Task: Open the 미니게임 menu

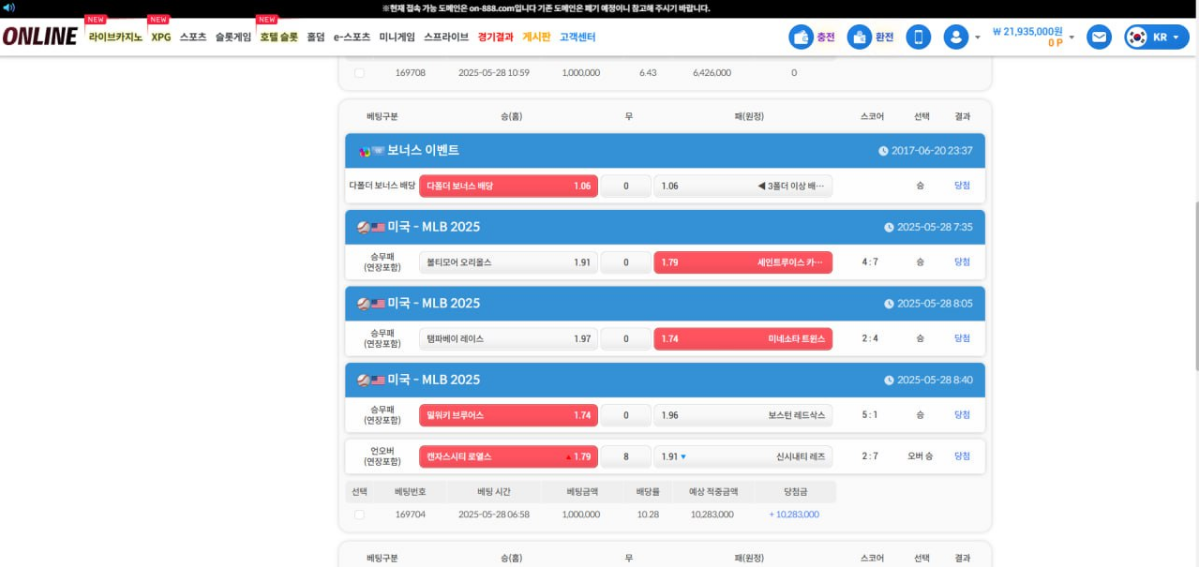Action: pyautogui.click(x=397, y=37)
